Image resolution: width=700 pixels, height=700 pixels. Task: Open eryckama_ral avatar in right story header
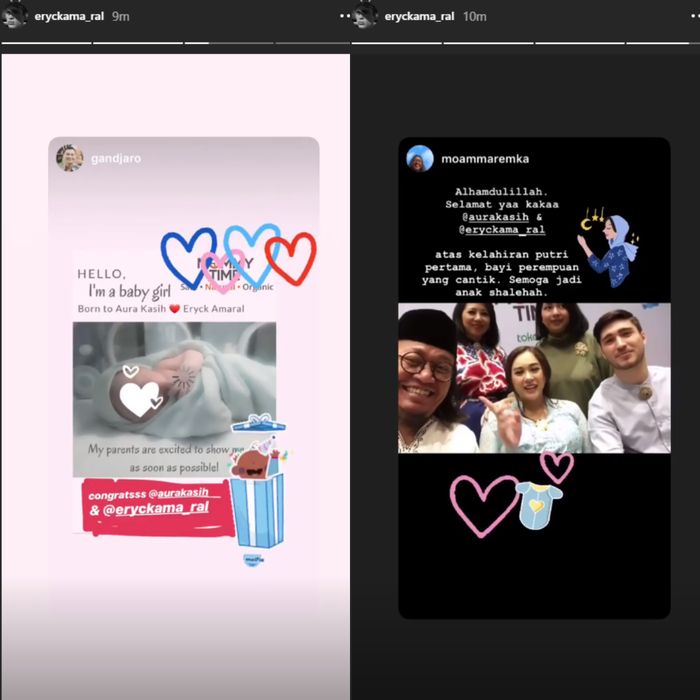(x=365, y=16)
